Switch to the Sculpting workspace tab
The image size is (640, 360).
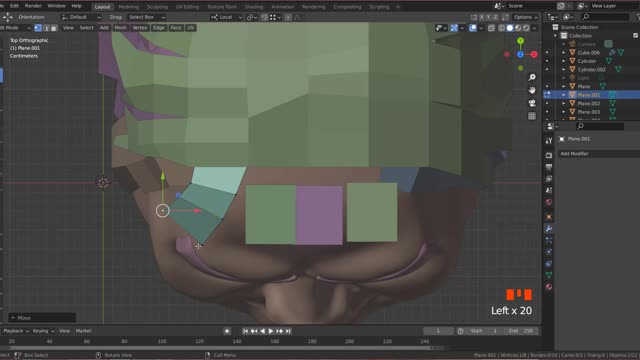[157, 7]
